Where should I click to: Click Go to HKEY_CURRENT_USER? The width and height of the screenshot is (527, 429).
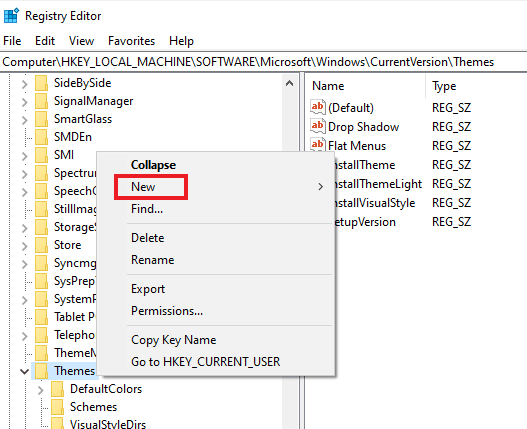pos(205,362)
